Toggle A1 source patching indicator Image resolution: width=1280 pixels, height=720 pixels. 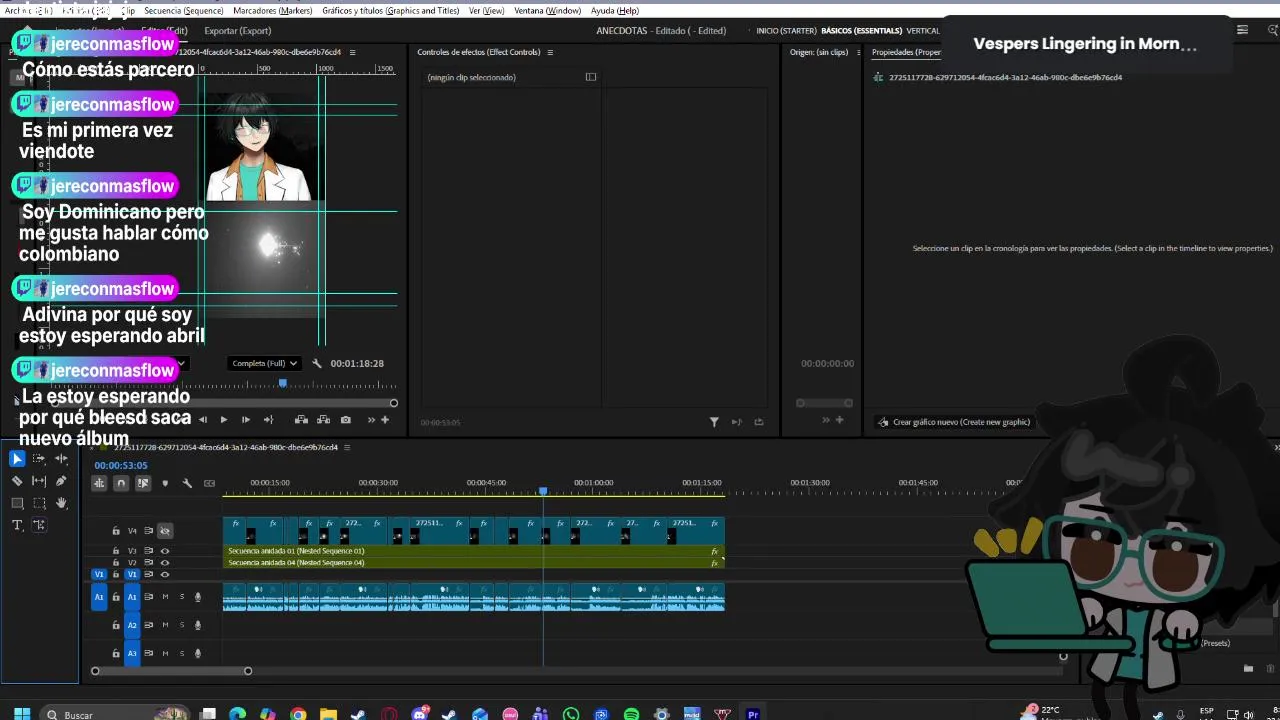[x=99, y=597]
